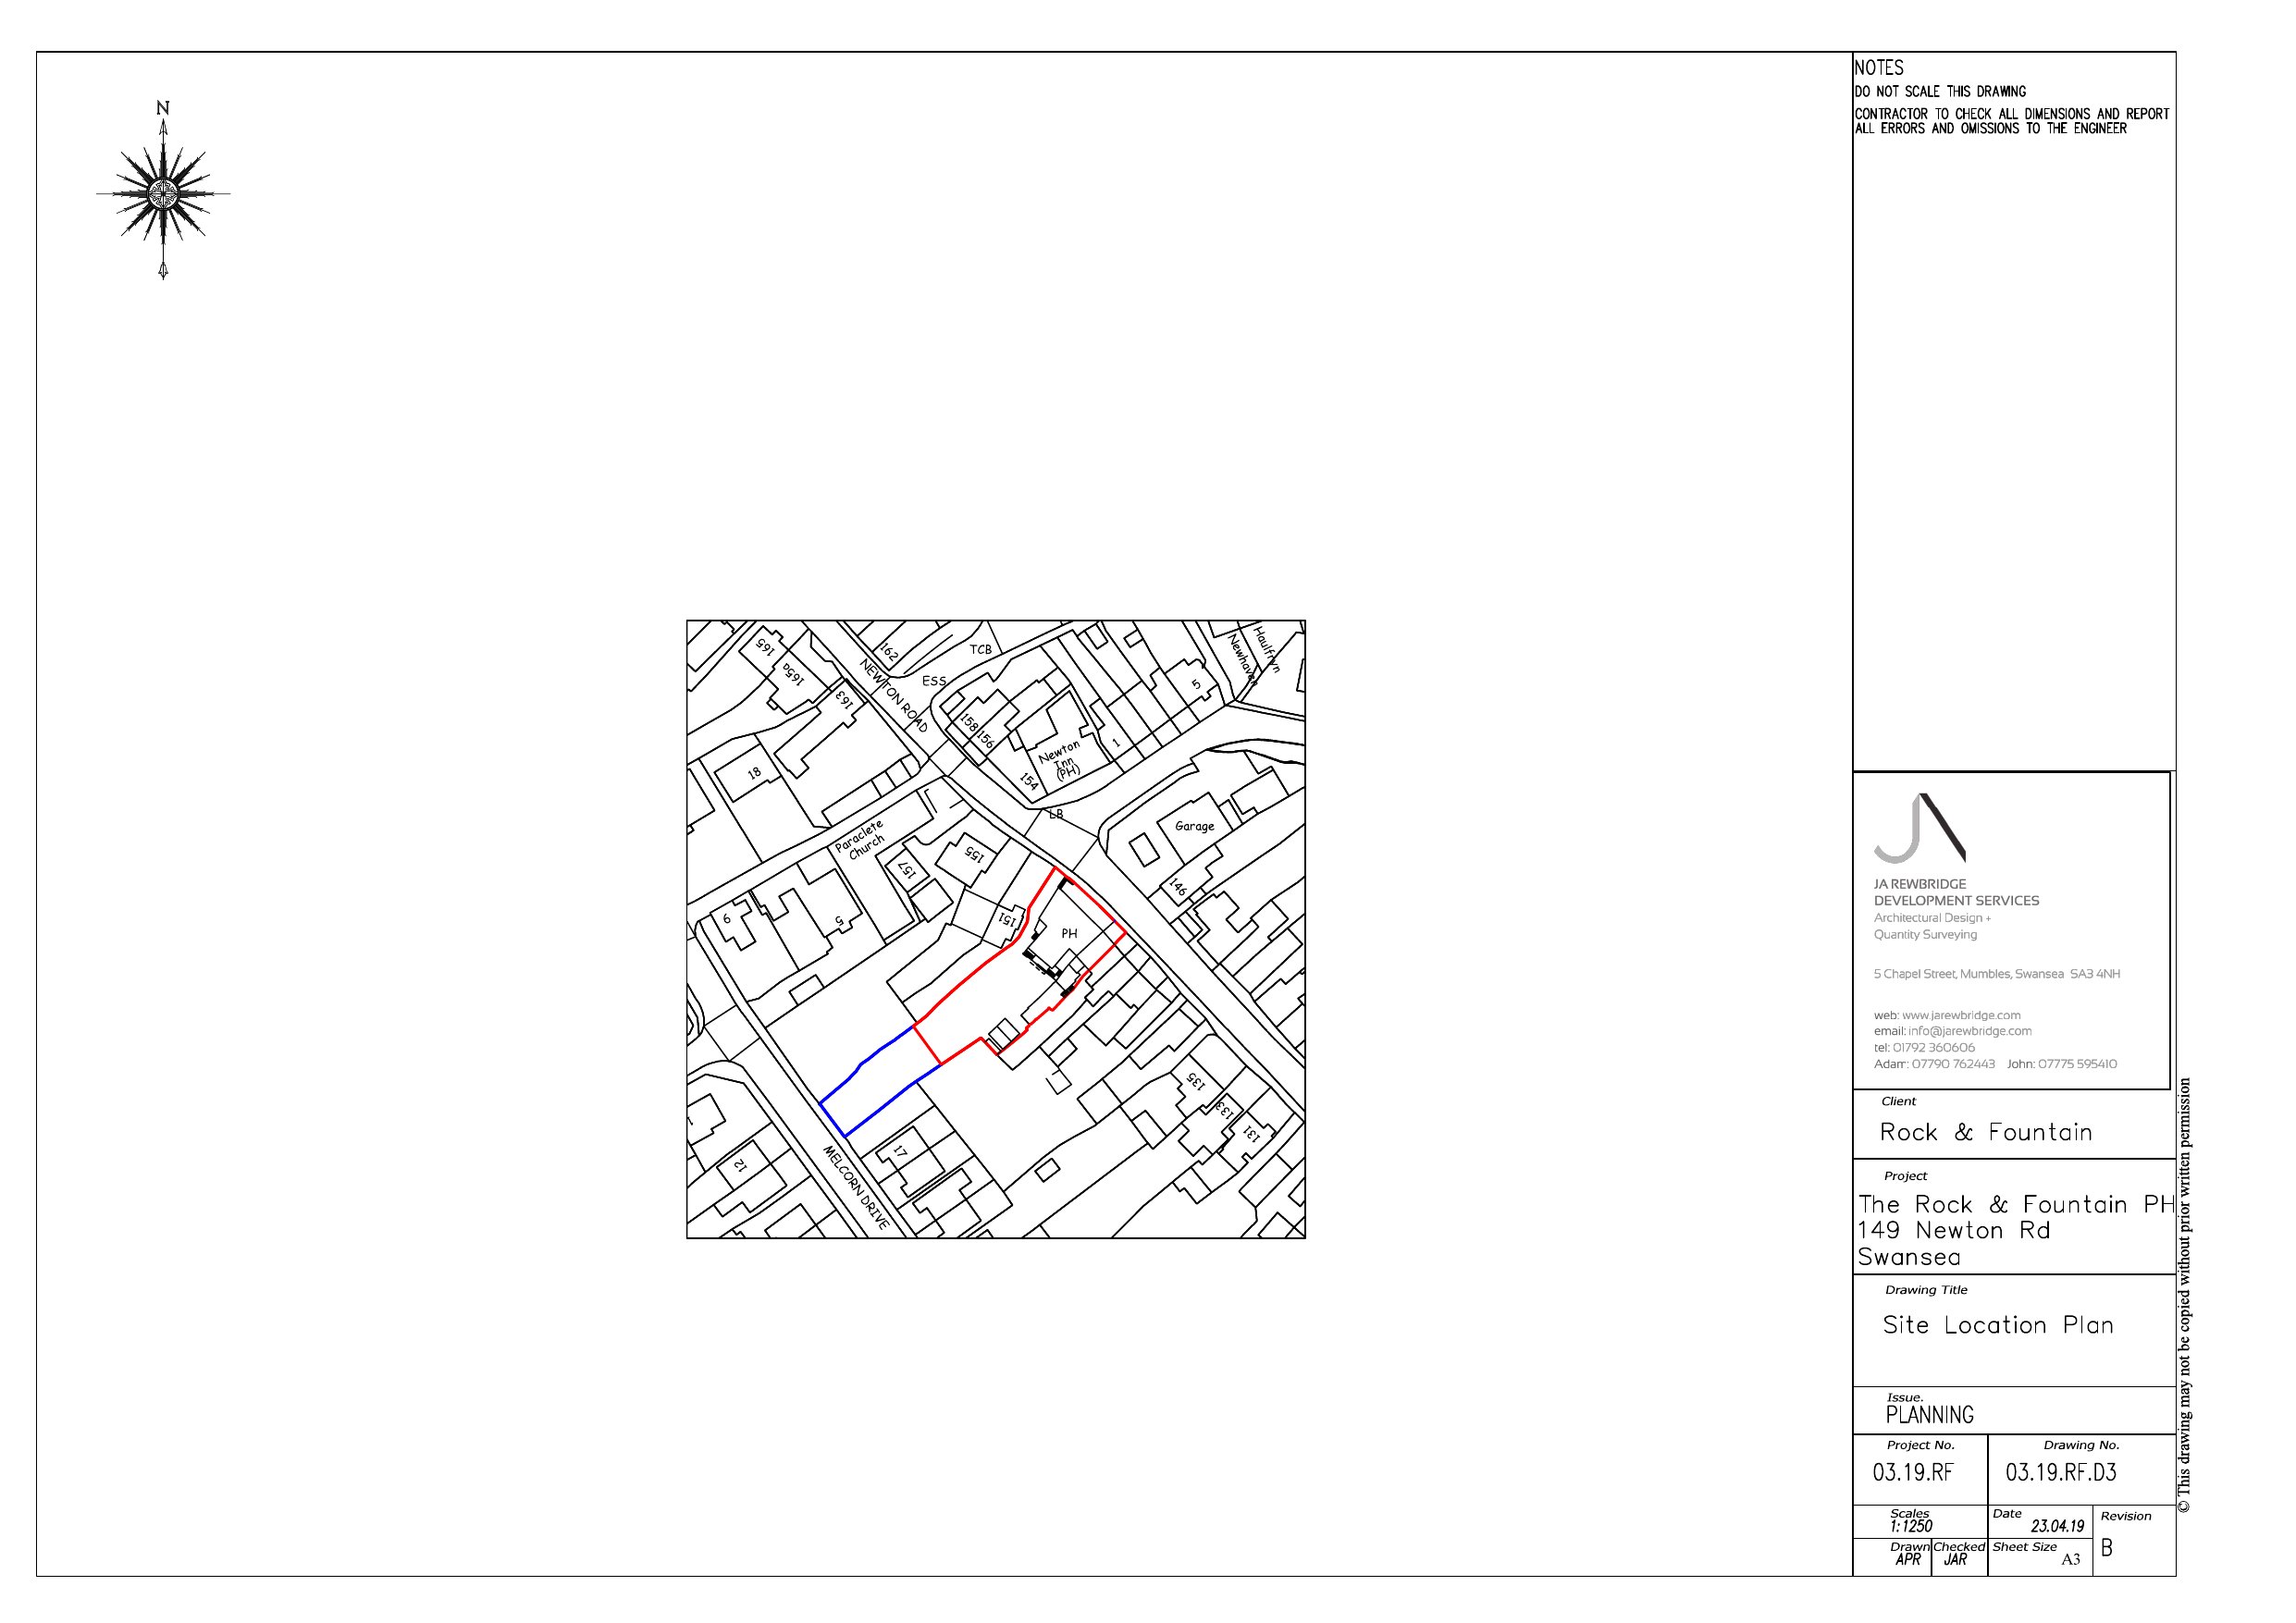The height and width of the screenshot is (1623, 2296).
Task: Click the 1:1250 scale value
Action: [x=1911, y=1526]
